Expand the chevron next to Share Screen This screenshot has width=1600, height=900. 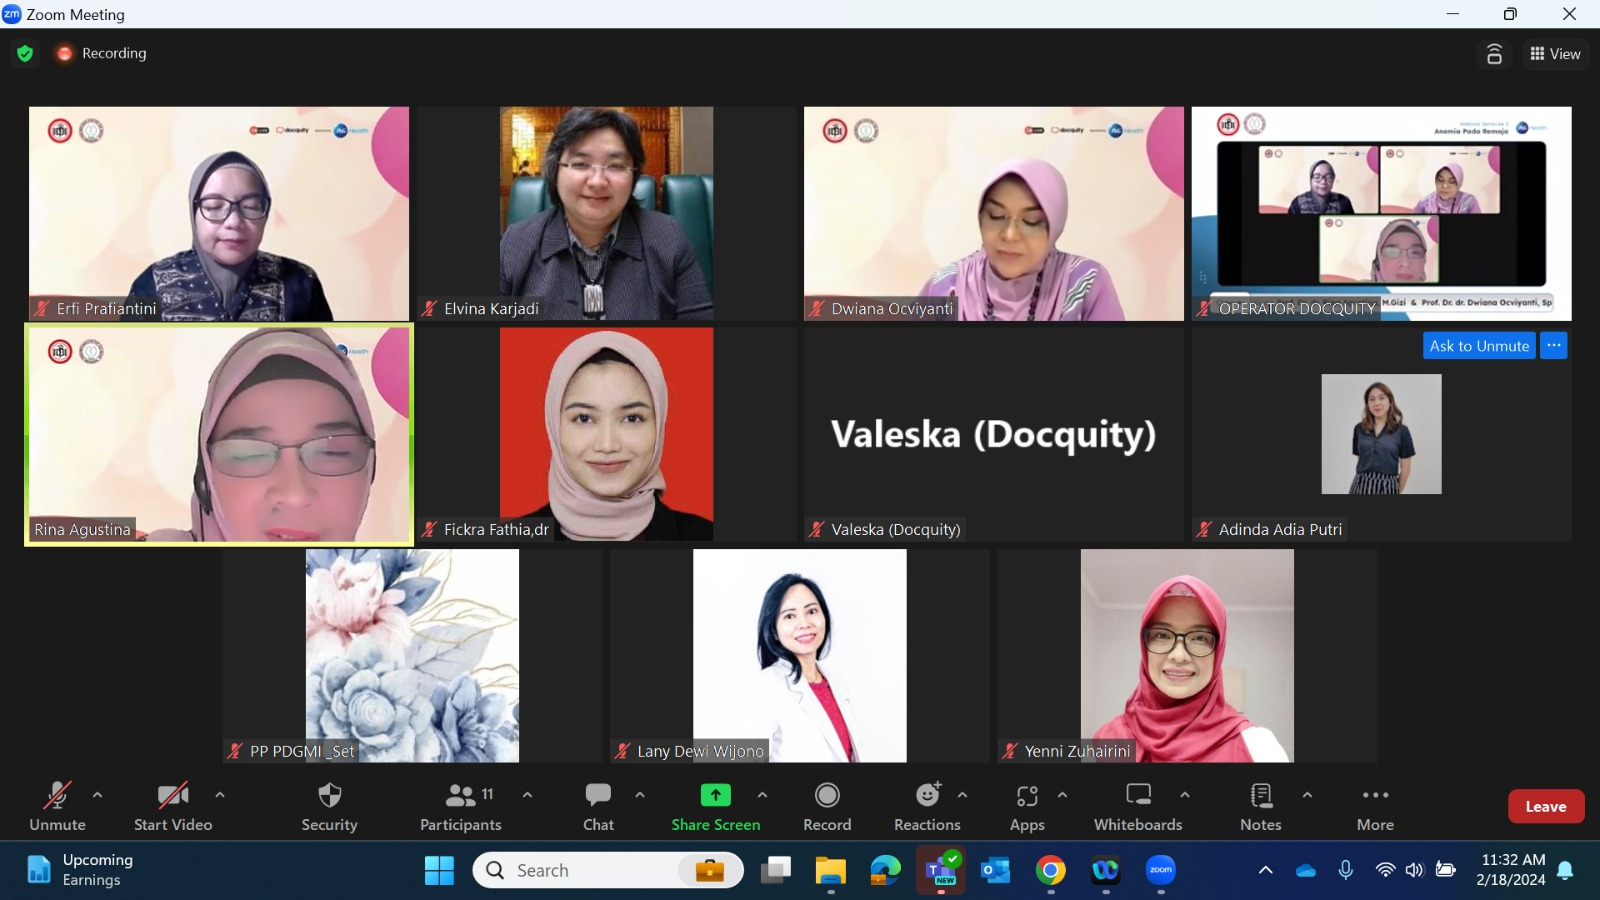(x=762, y=795)
